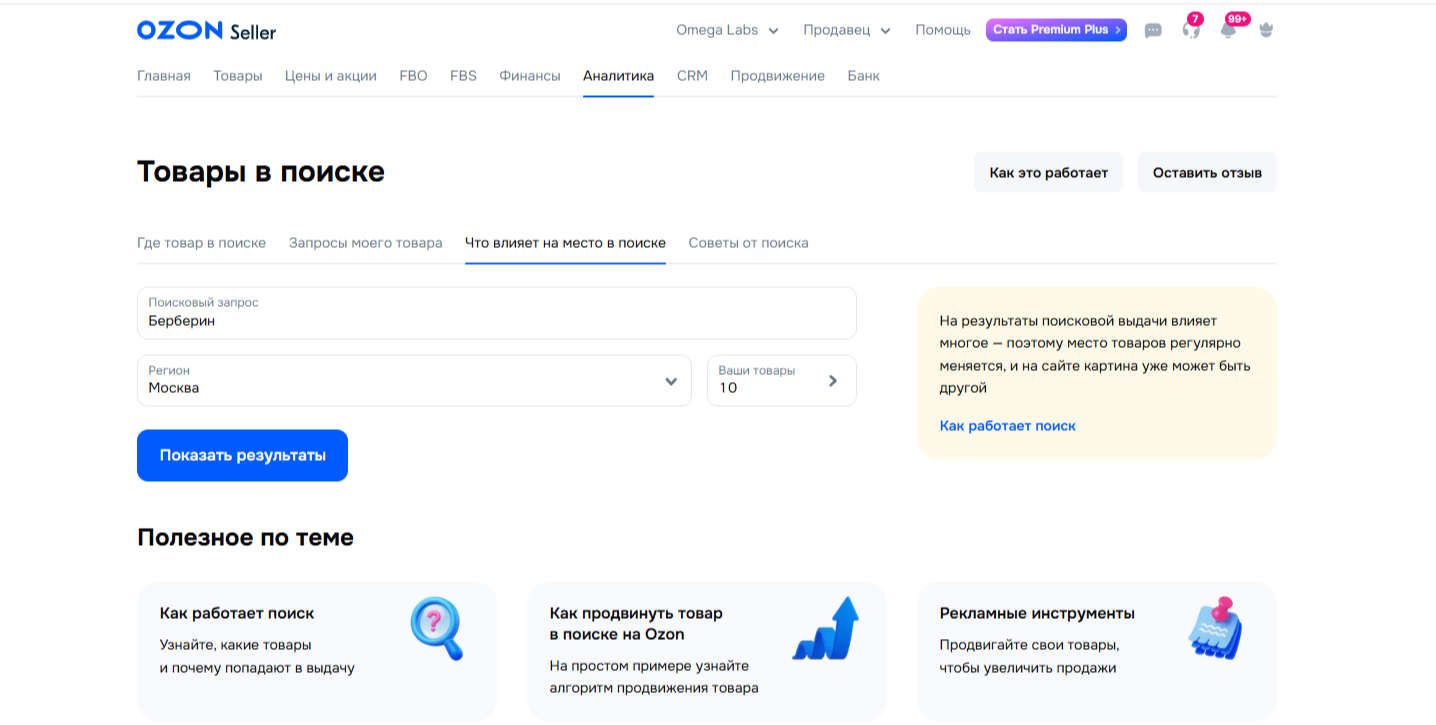The height and width of the screenshot is (725, 1436).
Task: Expand the Omega Labs account dropdown
Action: (727, 30)
